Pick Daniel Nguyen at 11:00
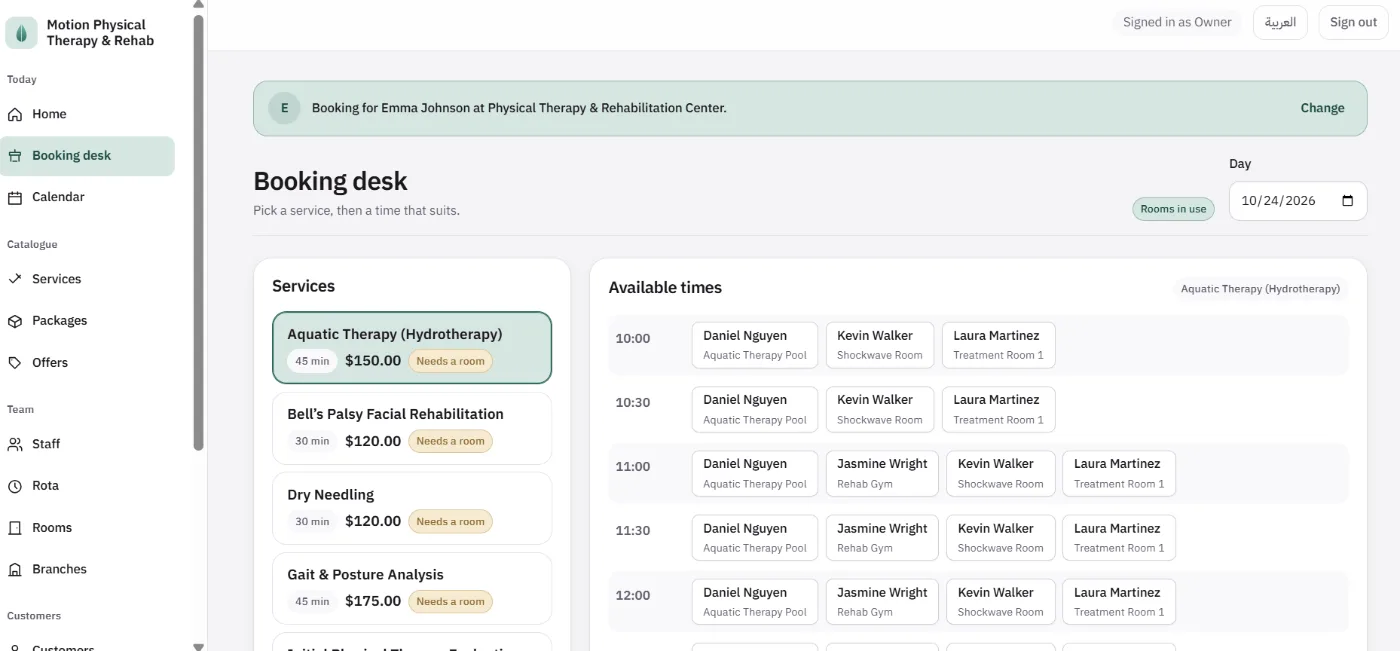This screenshot has height=651, width=1400. (x=755, y=473)
